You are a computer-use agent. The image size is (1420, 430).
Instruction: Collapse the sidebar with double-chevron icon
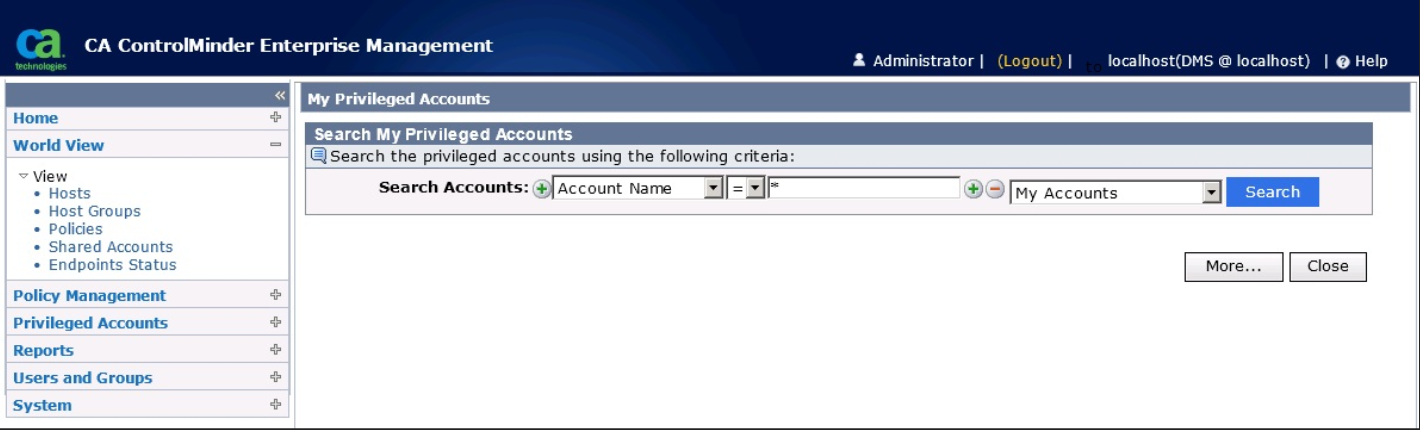pos(280,95)
